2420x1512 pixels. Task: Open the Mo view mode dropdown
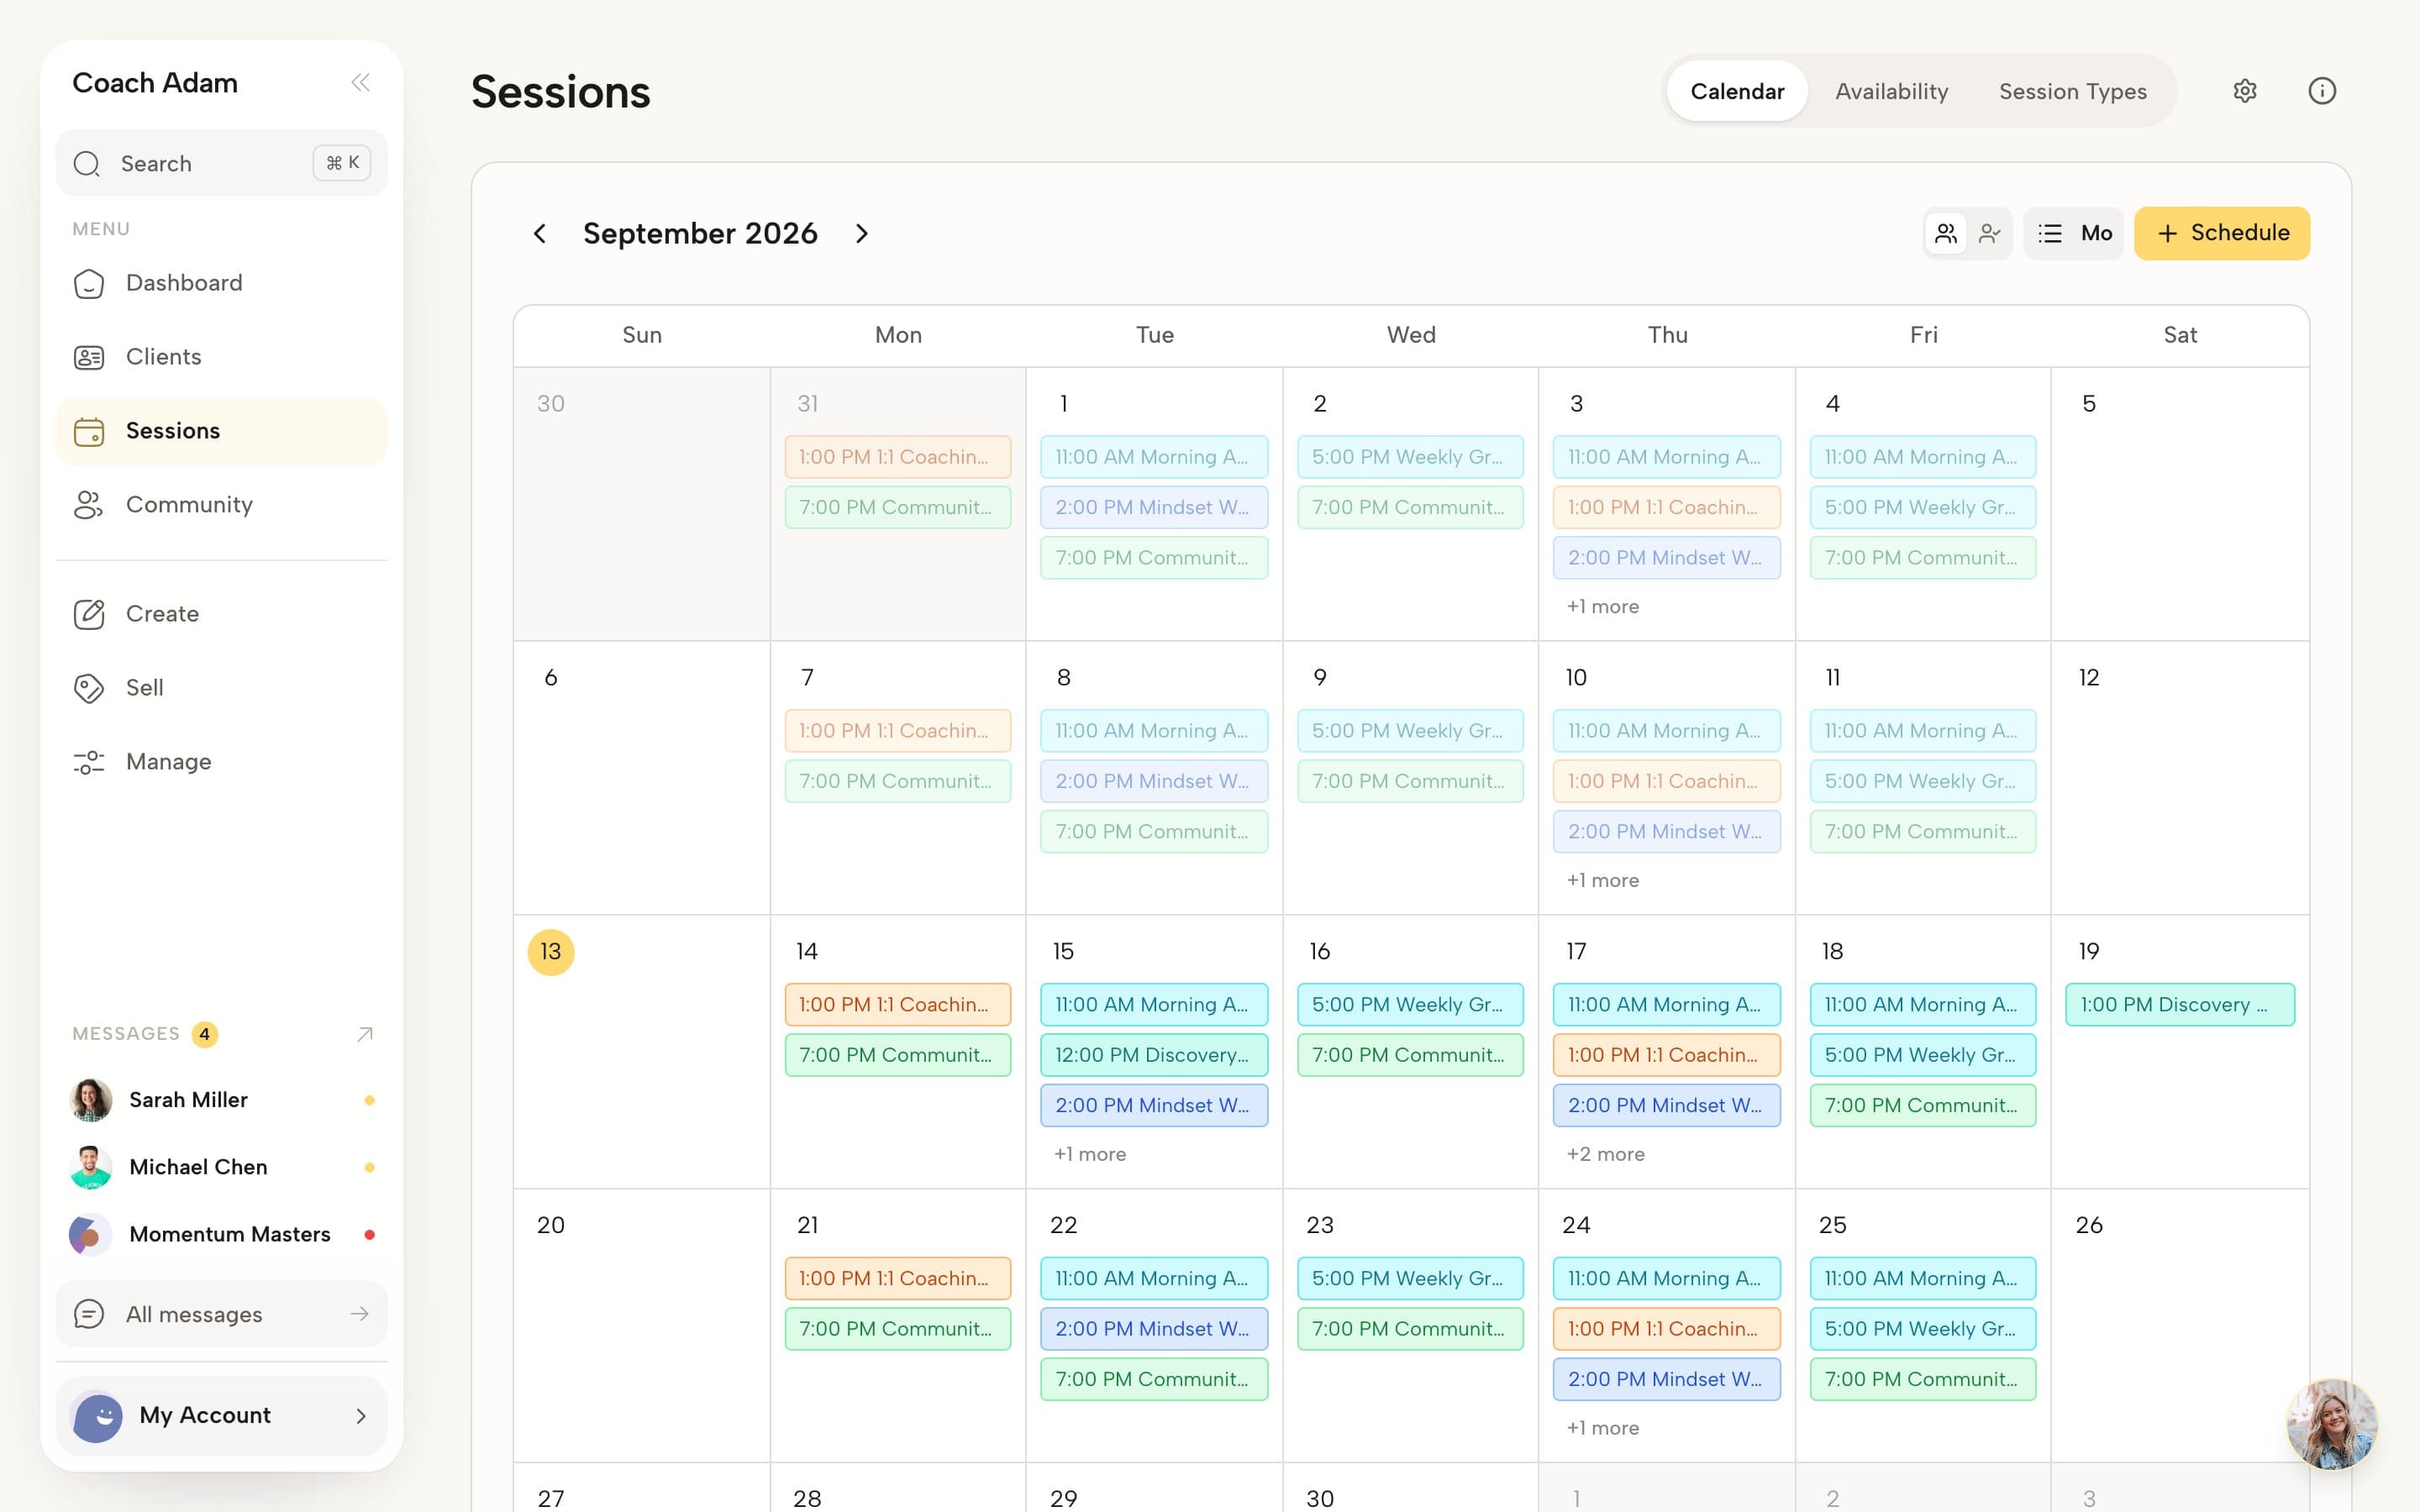pyautogui.click(x=2074, y=234)
